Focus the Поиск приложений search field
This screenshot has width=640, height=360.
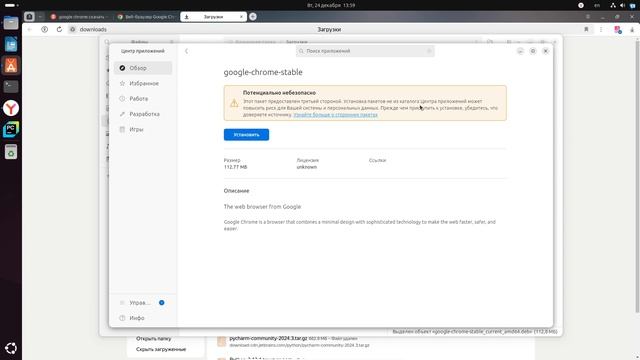tap(365, 51)
